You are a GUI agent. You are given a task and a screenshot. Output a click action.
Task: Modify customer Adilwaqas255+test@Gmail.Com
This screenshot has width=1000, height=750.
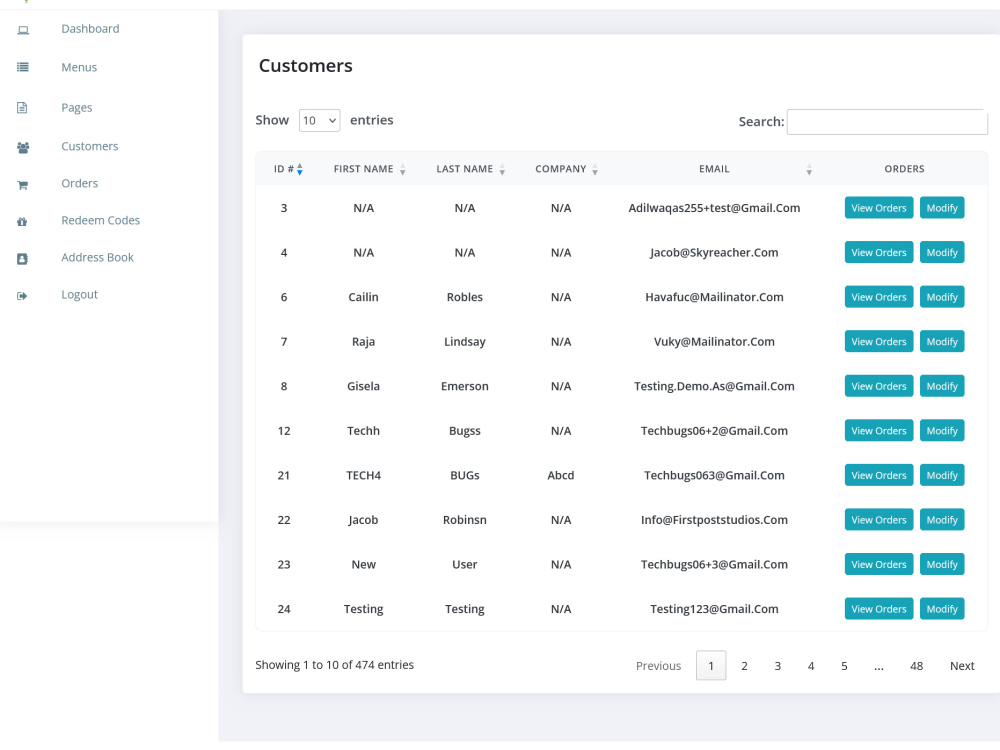click(942, 208)
